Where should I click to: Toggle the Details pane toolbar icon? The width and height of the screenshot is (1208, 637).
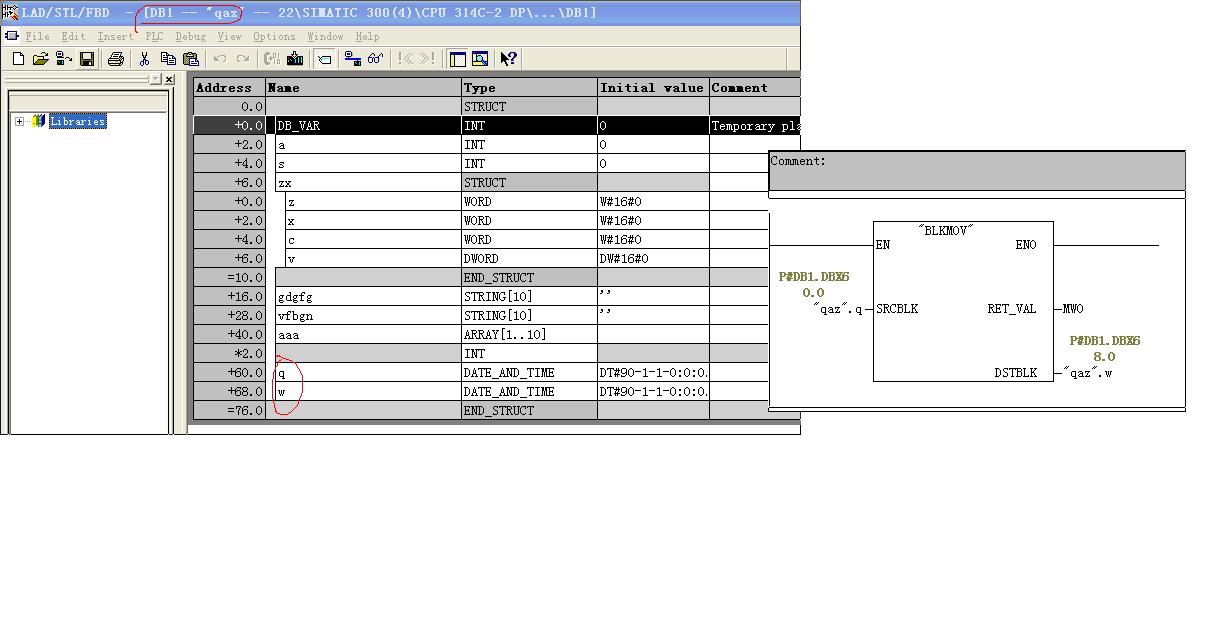click(x=480, y=59)
